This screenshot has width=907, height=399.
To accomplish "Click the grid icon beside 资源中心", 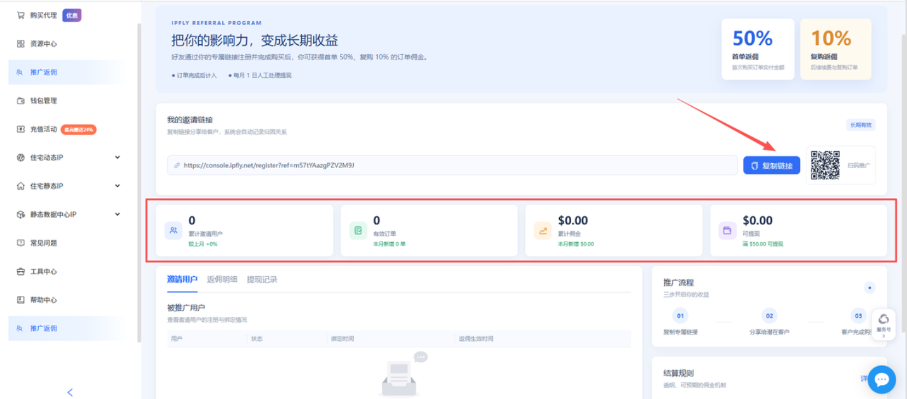I will (20, 44).
